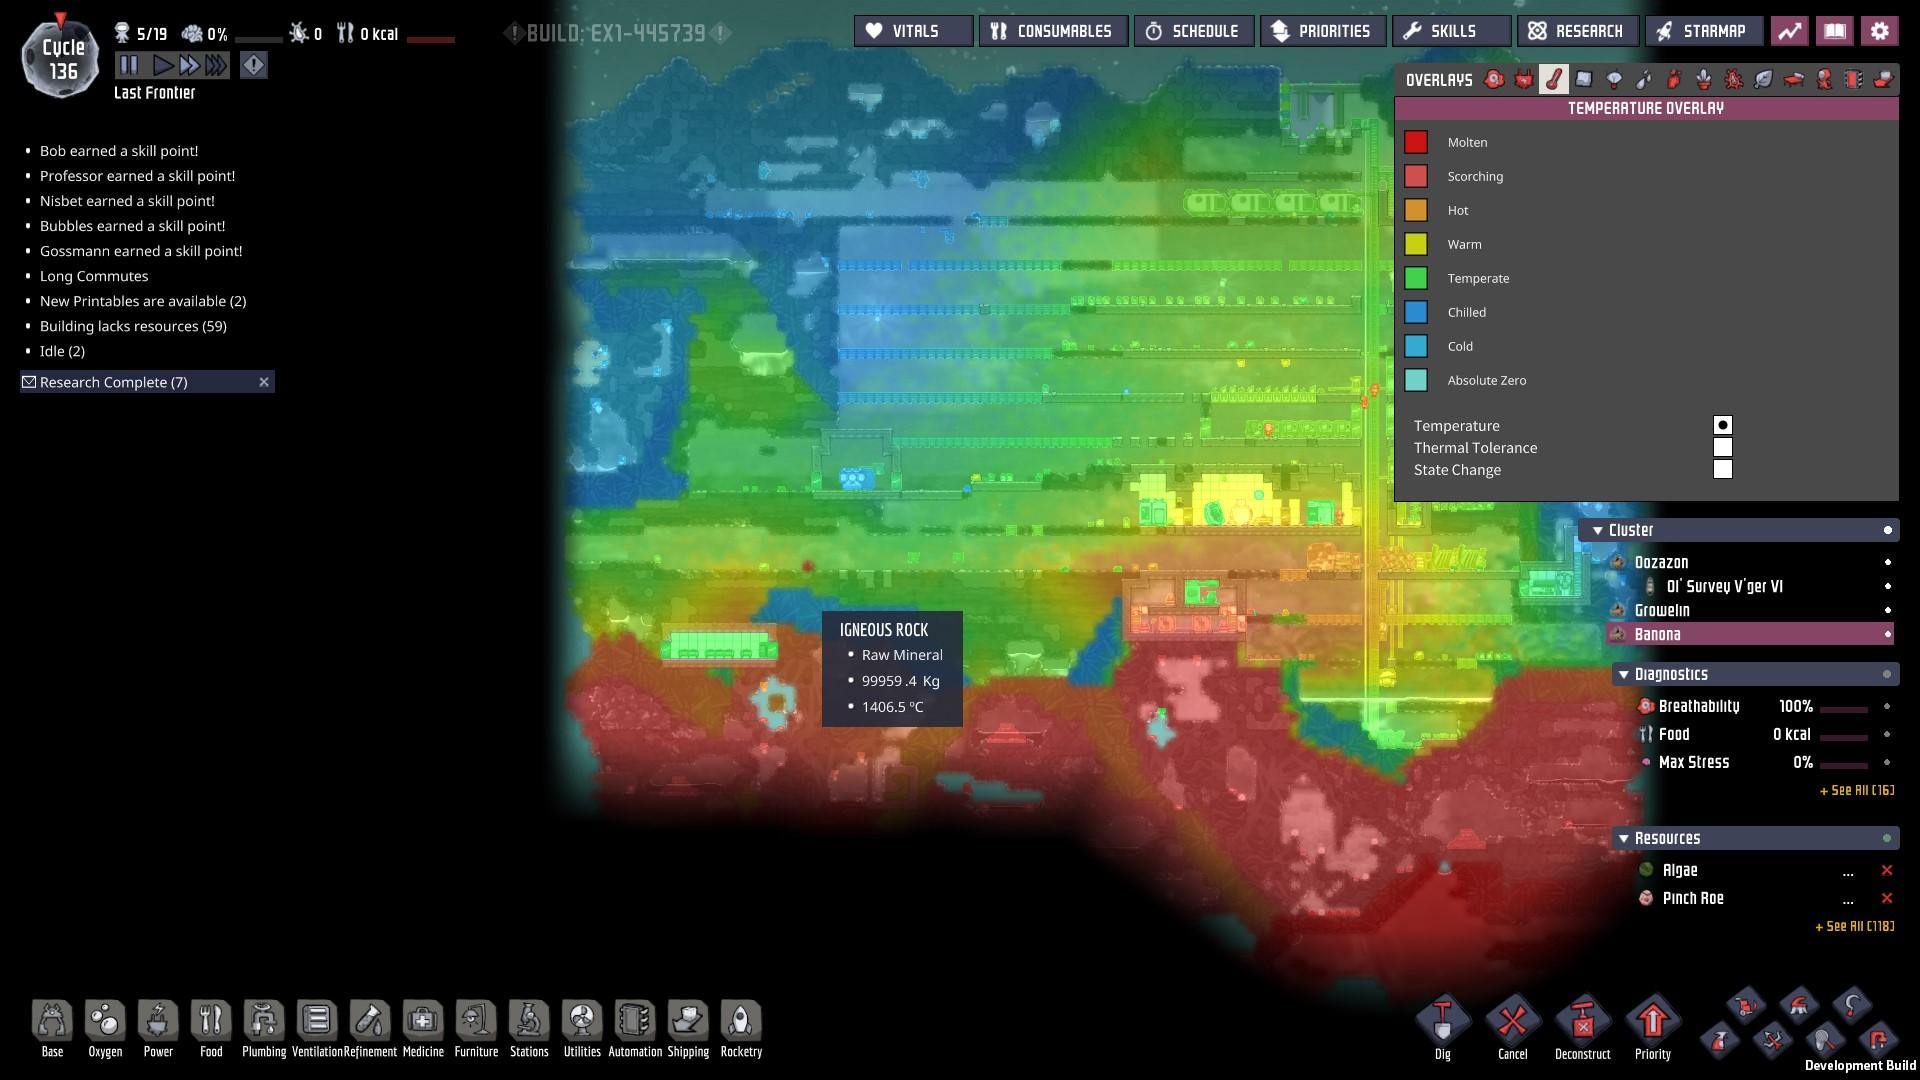This screenshot has width=1920, height=1080.
Task: Open the Power overlay
Action: coord(1523,80)
